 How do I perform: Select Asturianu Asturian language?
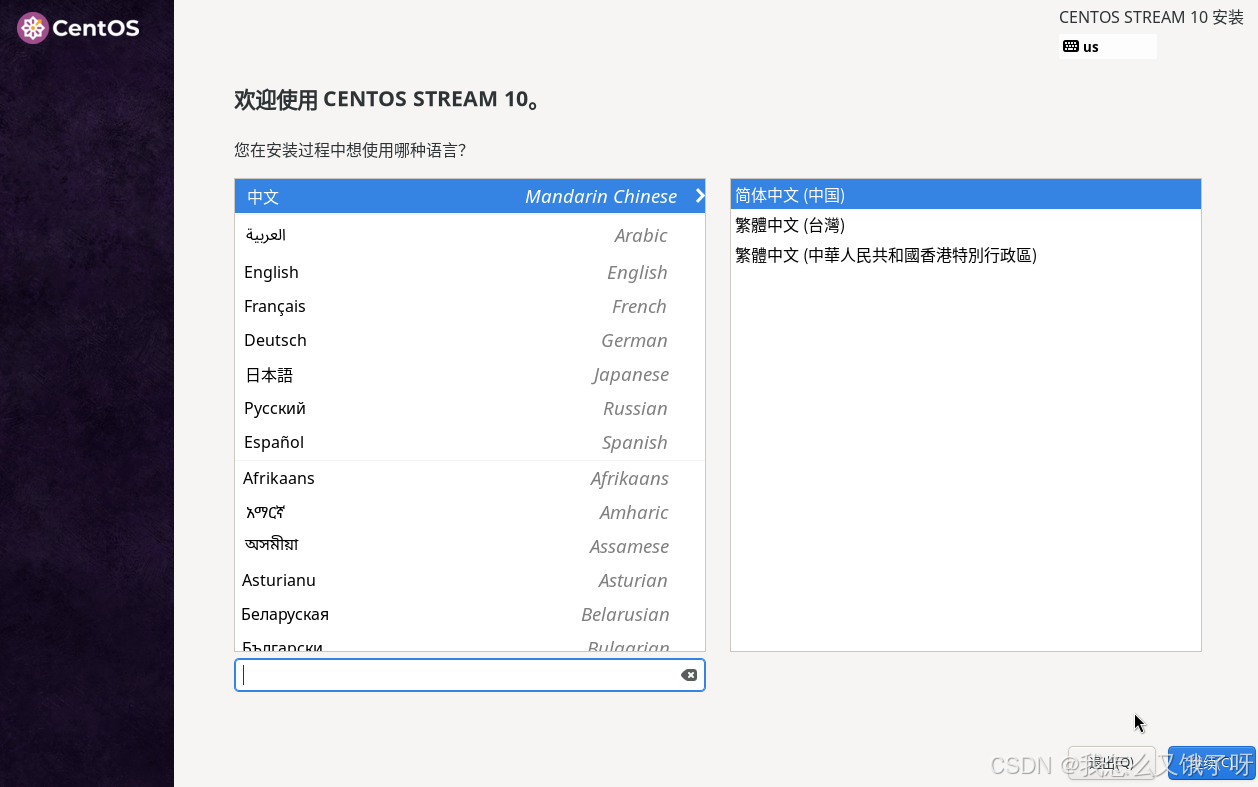(470, 580)
